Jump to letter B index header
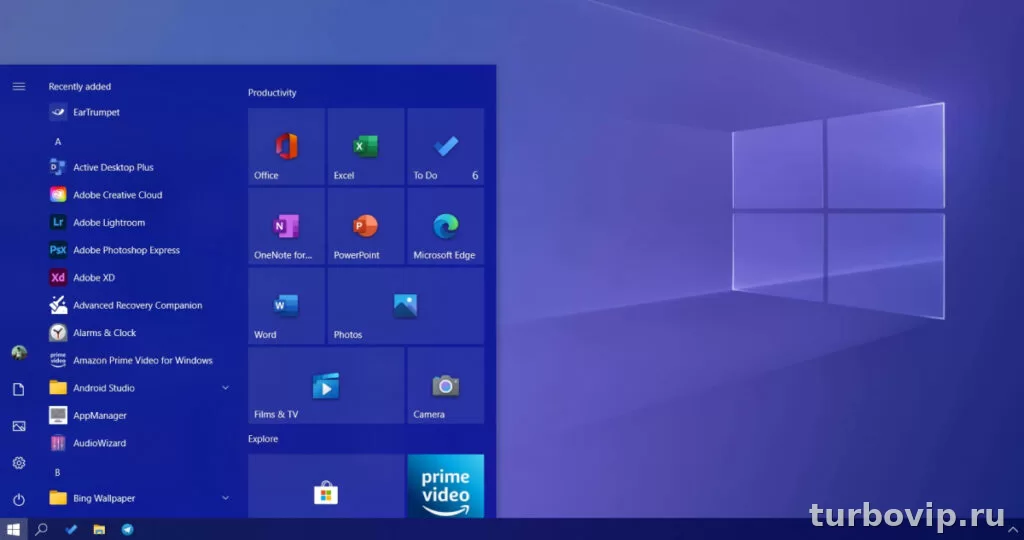Screen dimensions: 1024x540 pos(57,472)
